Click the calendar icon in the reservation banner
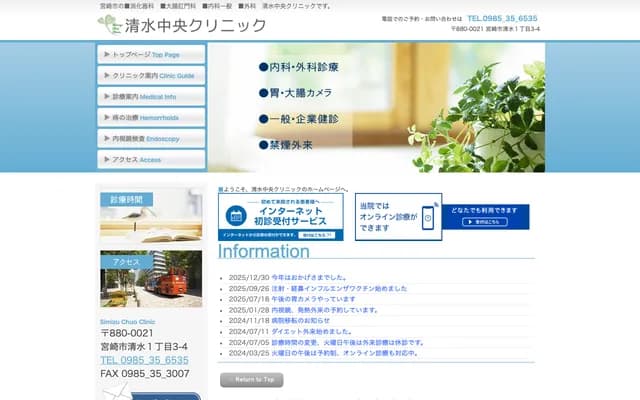640x400 pixels. point(236,216)
